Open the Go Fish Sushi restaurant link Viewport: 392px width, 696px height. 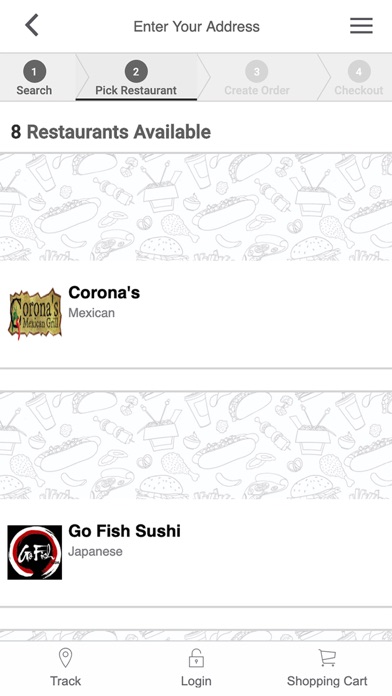(124, 531)
